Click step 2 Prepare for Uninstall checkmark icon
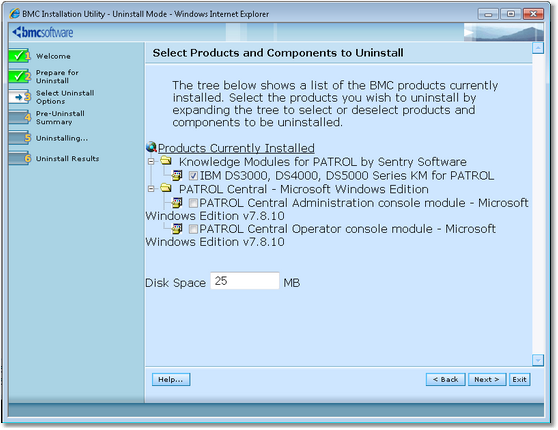The image size is (558, 430). coord(19,76)
